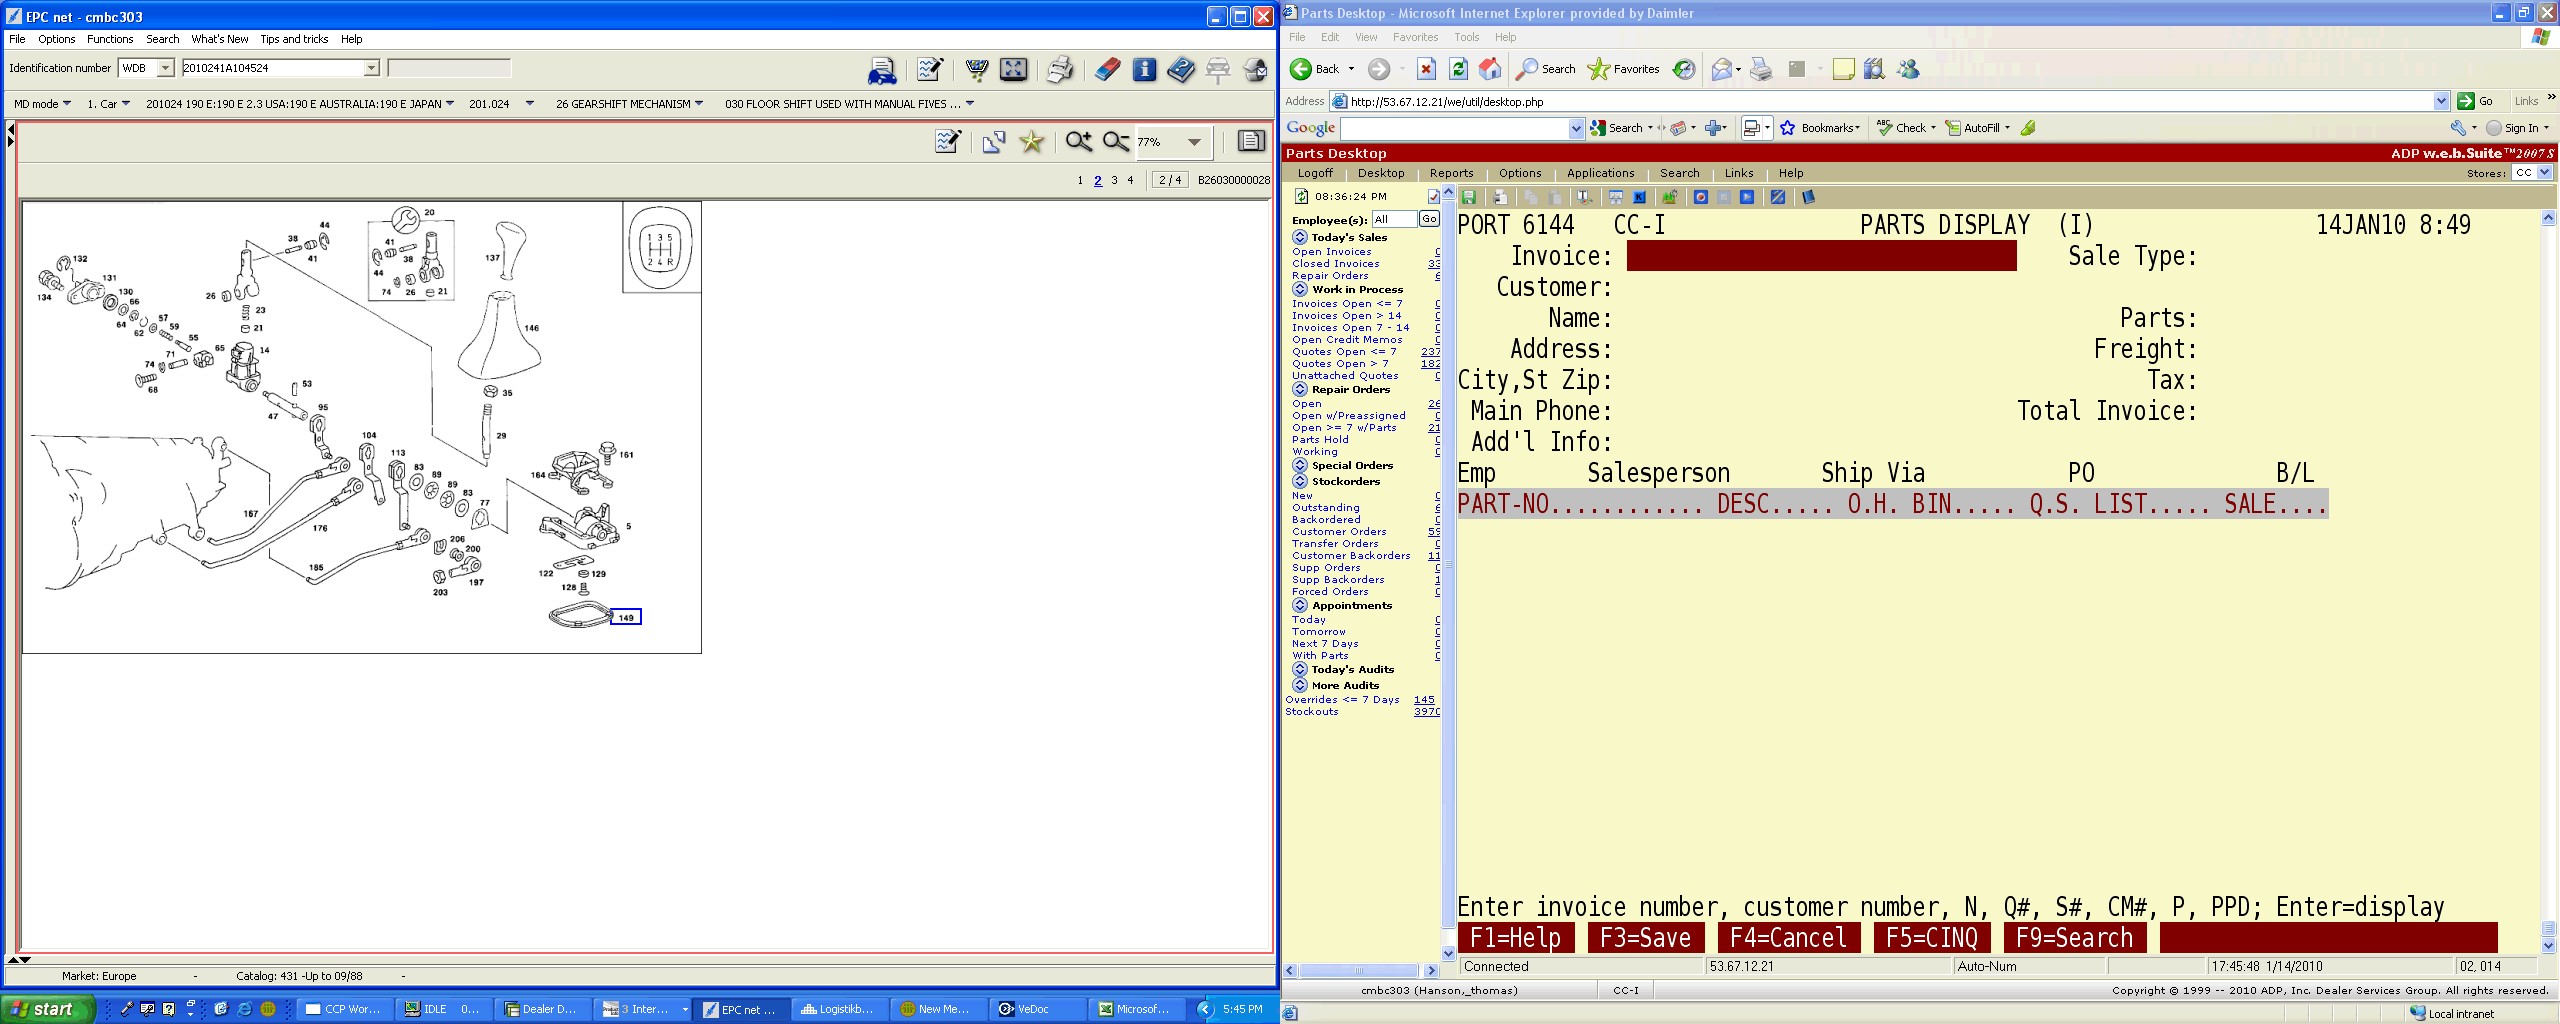The height and width of the screenshot is (1024, 2560).
Task: Click the diagonal-slash blue icon in Parts Desktop
Action: pyautogui.click(x=1777, y=197)
